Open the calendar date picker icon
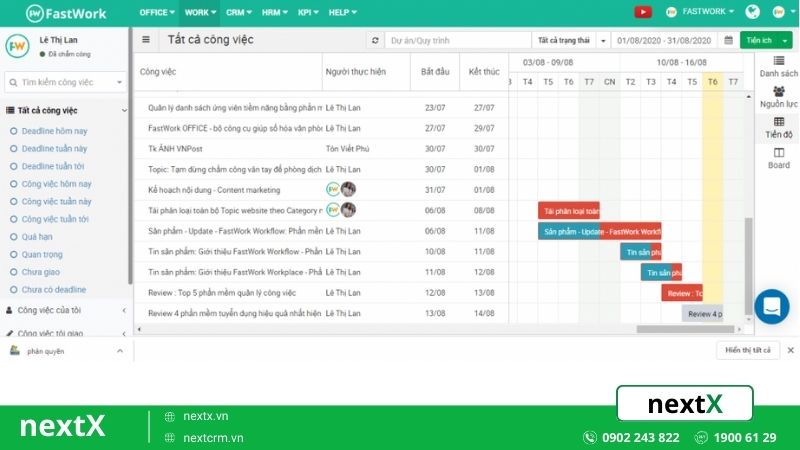 click(x=729, y=40)
